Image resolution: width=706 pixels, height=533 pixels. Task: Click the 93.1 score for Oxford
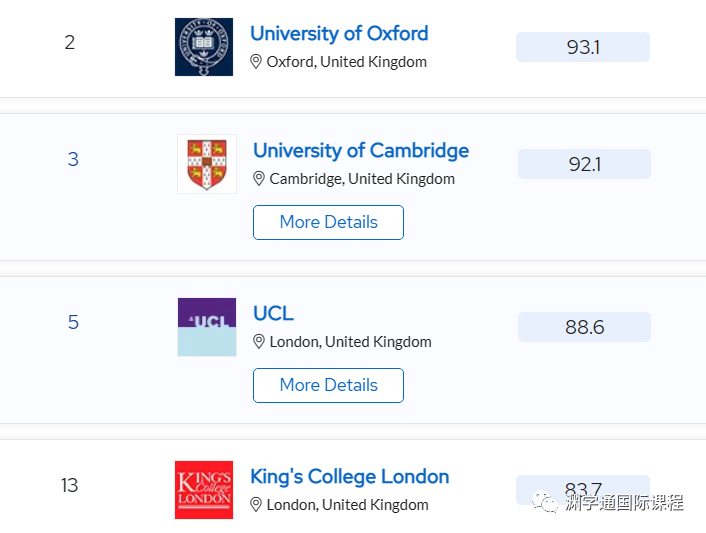pos(583,47)
